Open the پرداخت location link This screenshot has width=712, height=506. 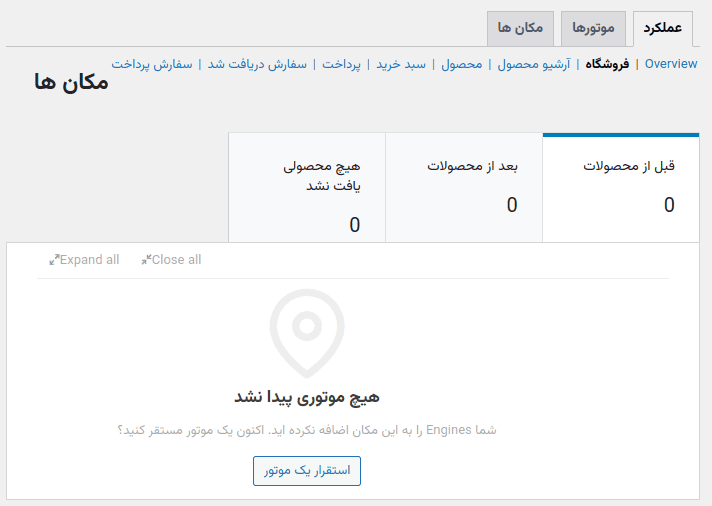[x=341, y=64]
